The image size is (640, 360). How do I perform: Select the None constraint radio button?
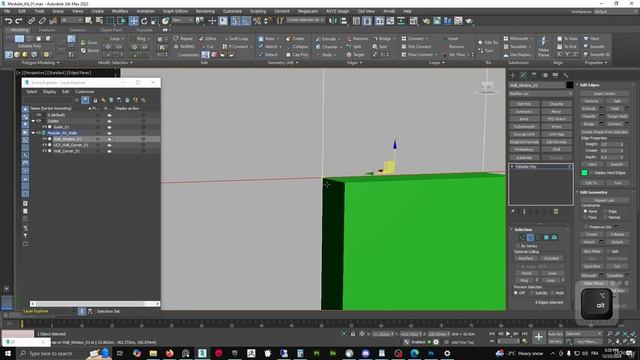point(585,211)
